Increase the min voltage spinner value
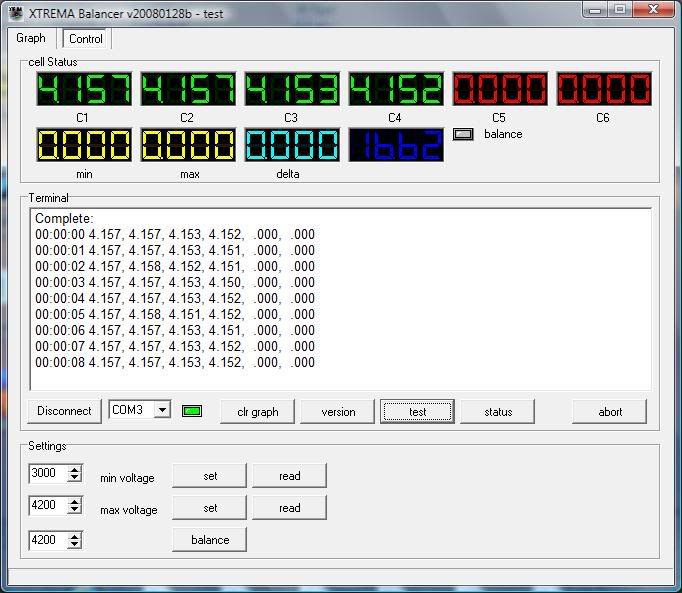 75,469
